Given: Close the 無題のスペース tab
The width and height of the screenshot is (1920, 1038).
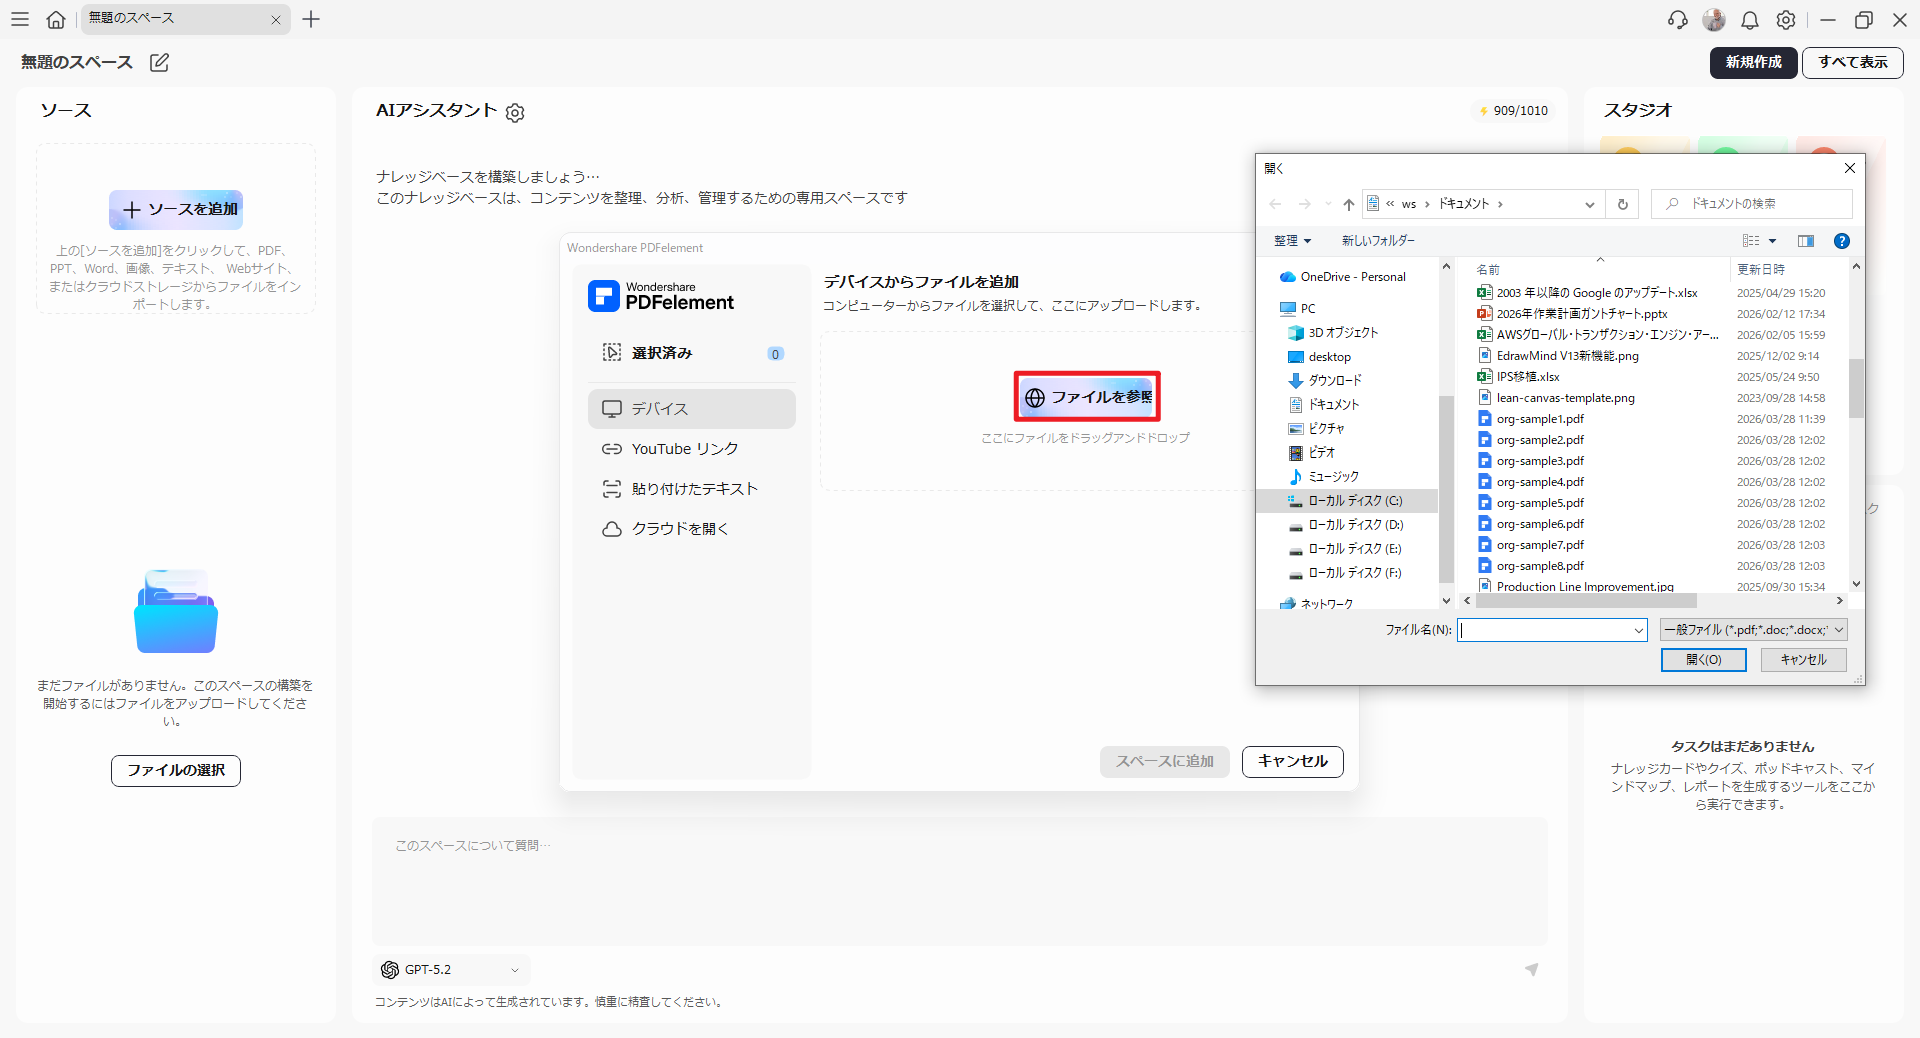Looking at the screenshot, I should (x=276, y=20).
